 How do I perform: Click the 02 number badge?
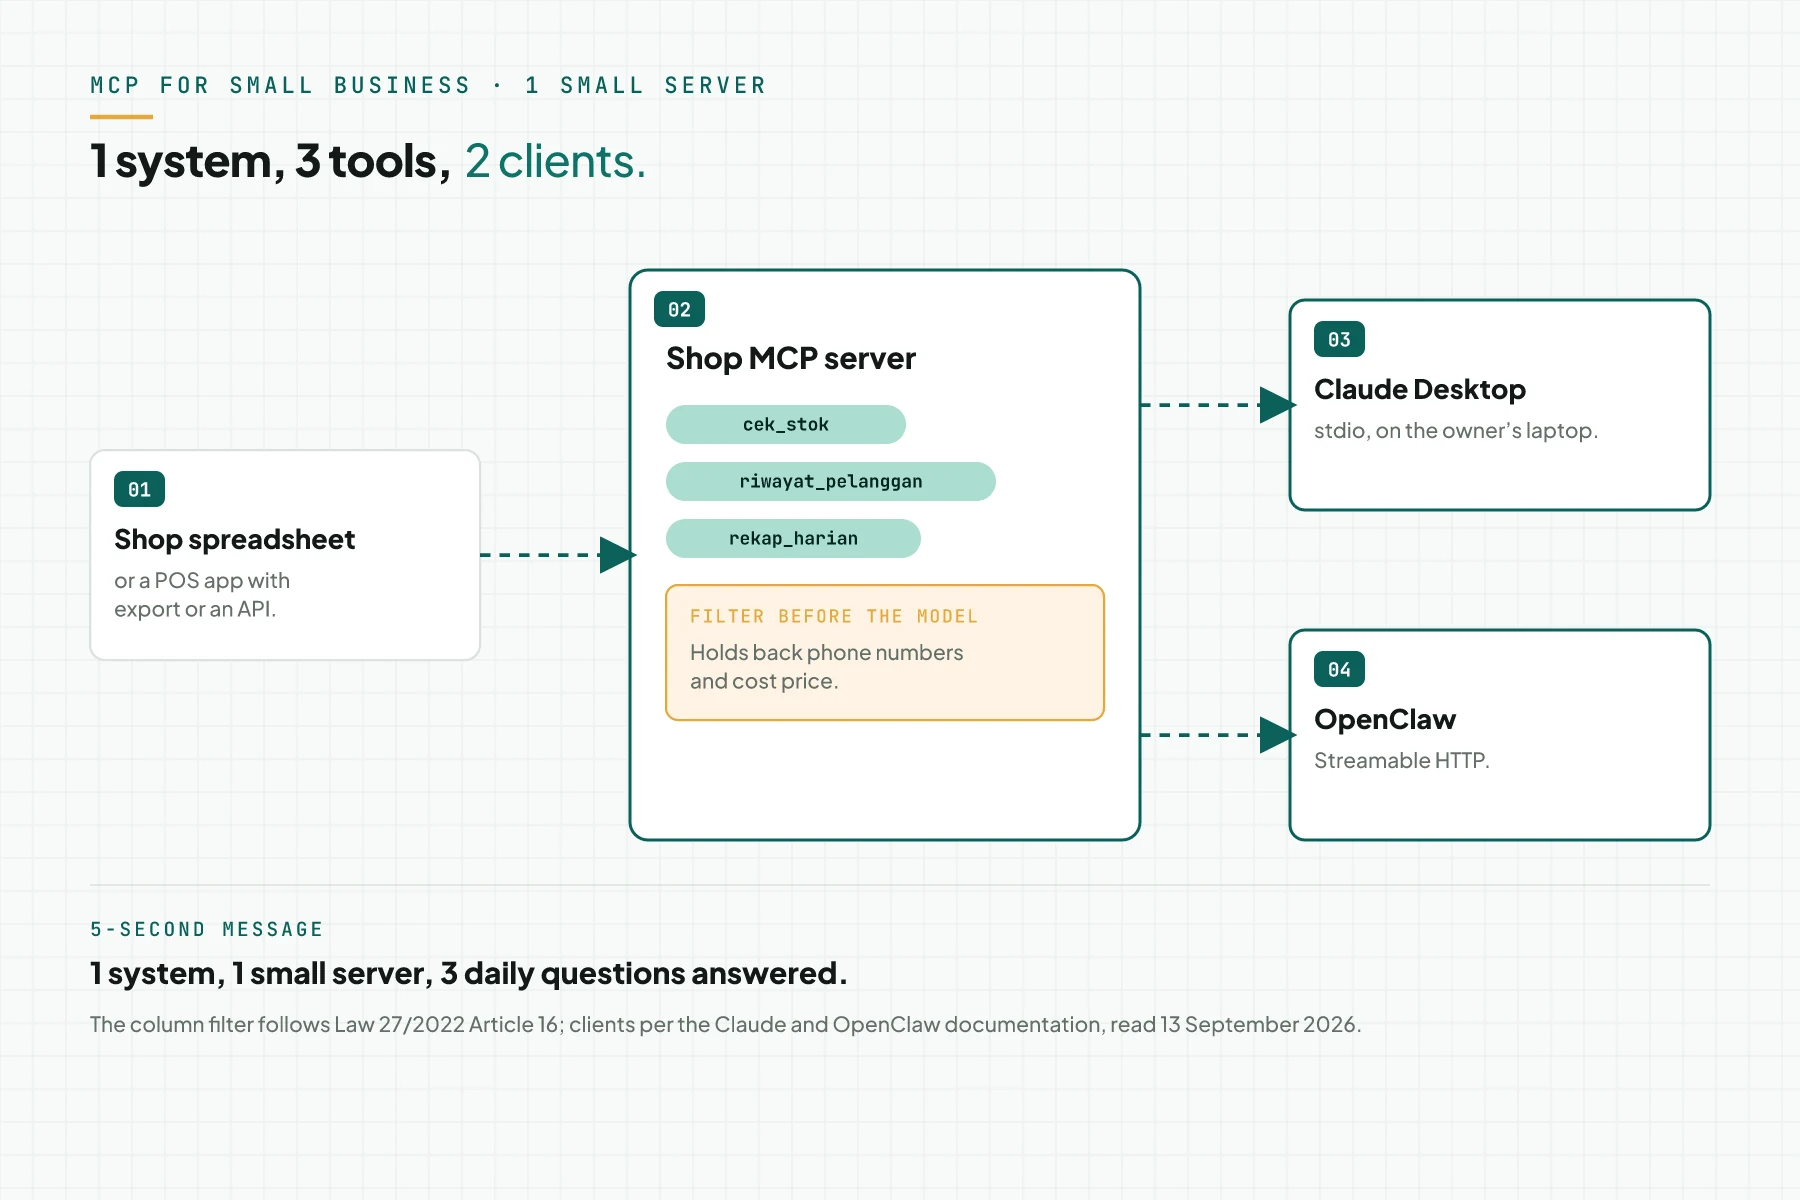679,309
